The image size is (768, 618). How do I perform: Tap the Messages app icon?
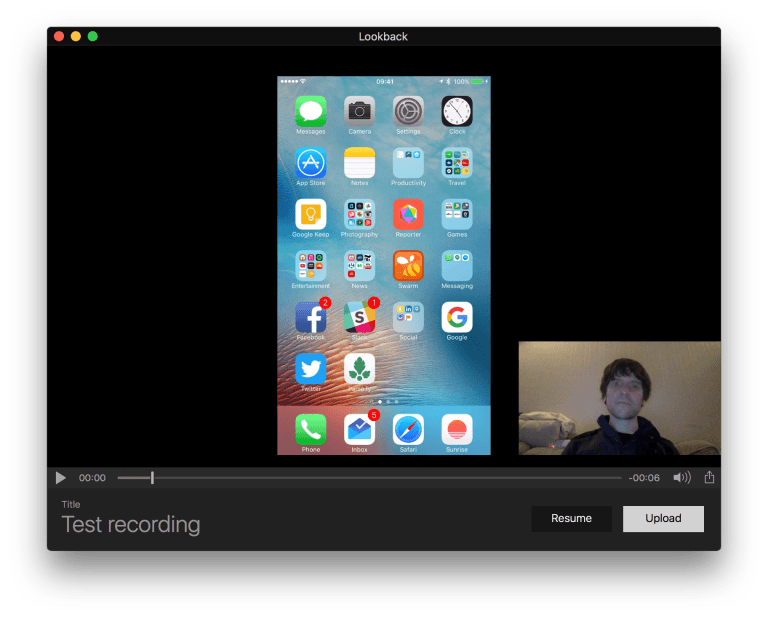coord(311,111)
